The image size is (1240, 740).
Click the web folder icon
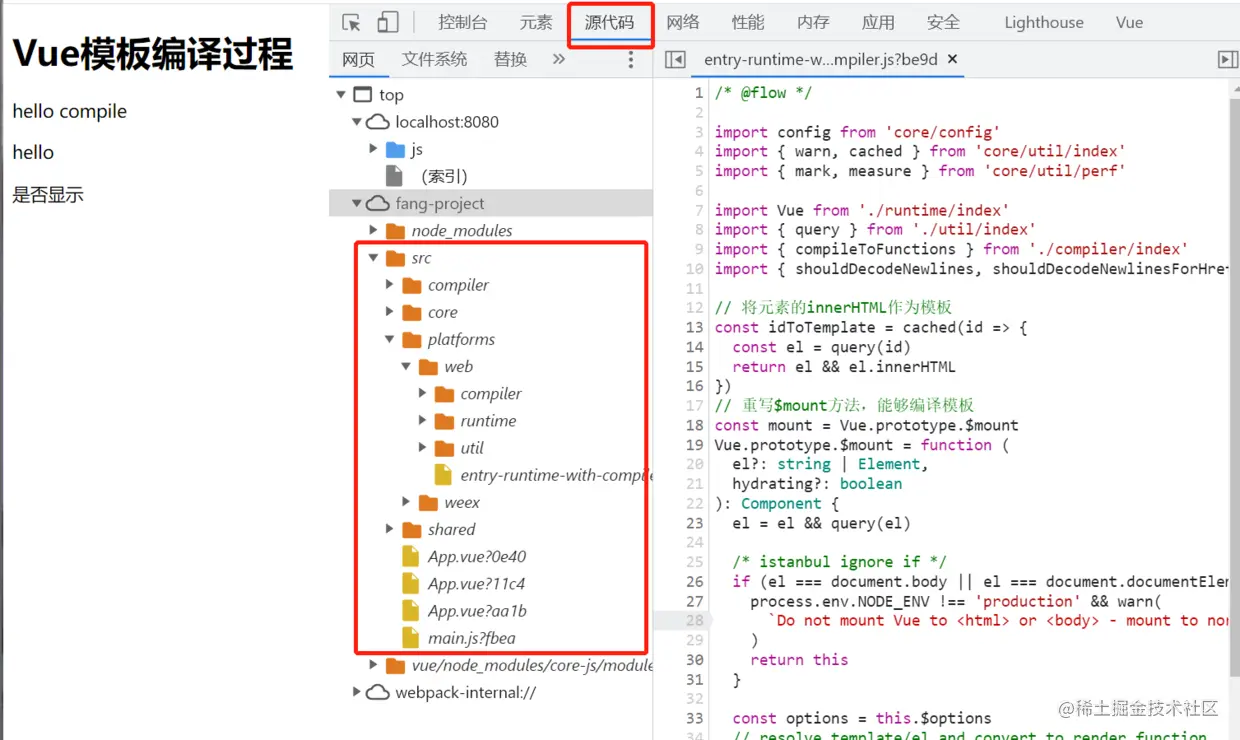pyautogui.click(x=428, y=366)
